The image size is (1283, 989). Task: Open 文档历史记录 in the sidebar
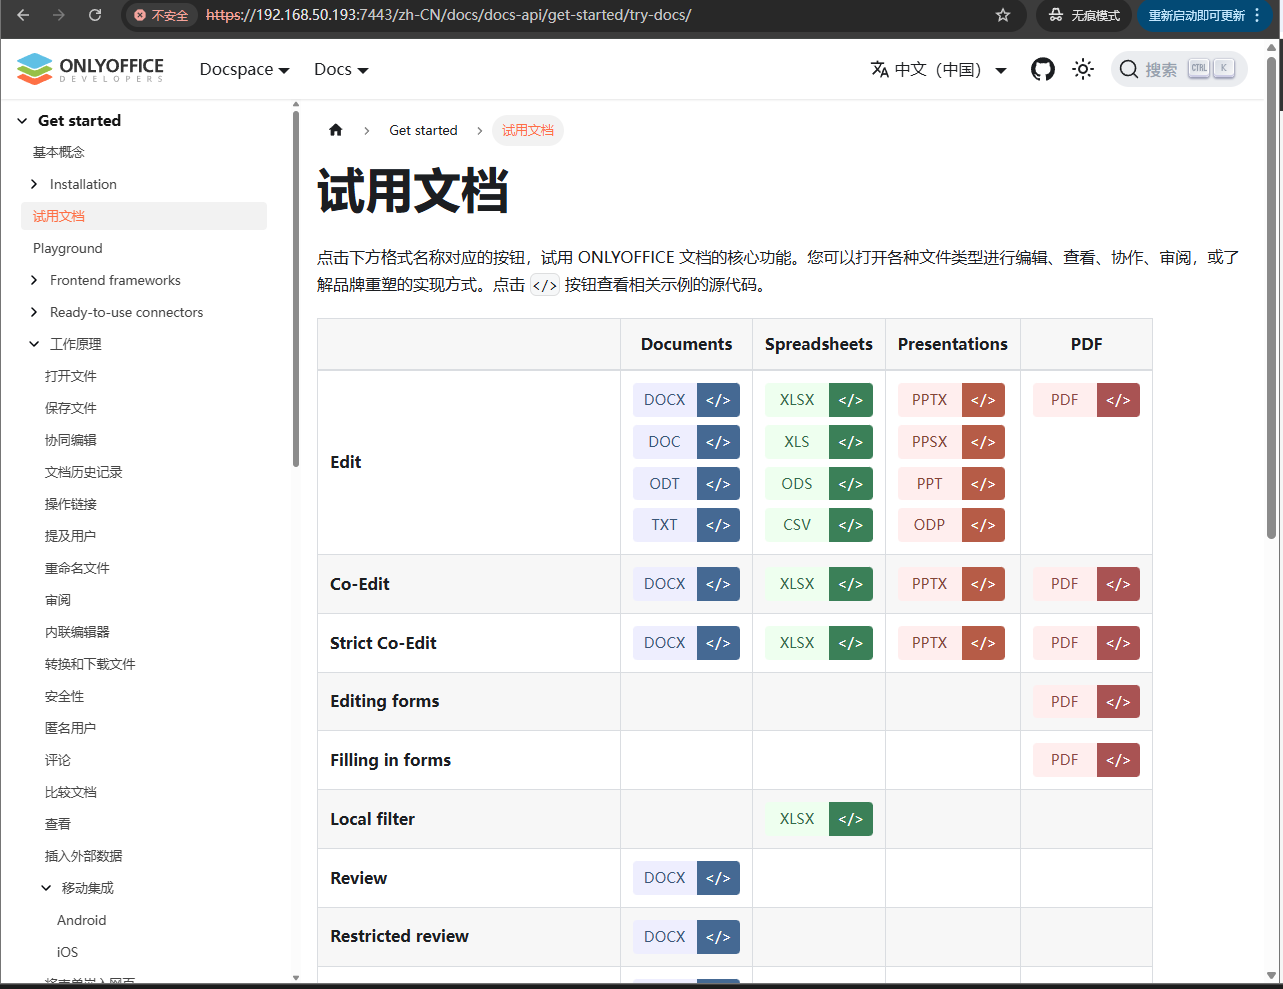point(84,472)
